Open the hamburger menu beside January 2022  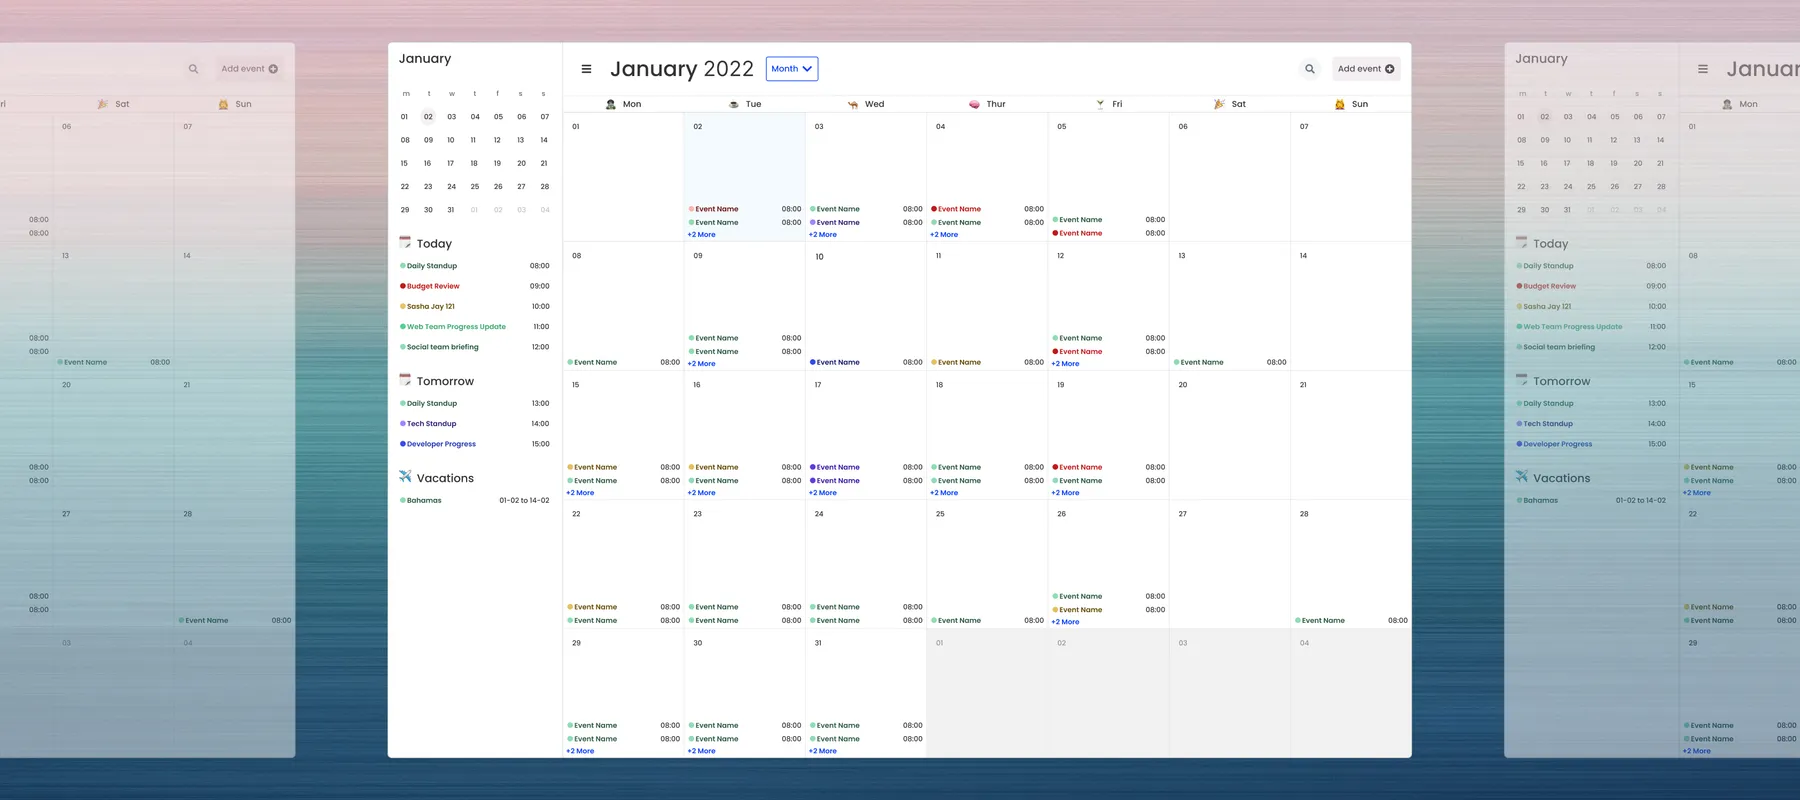(586, 69)
